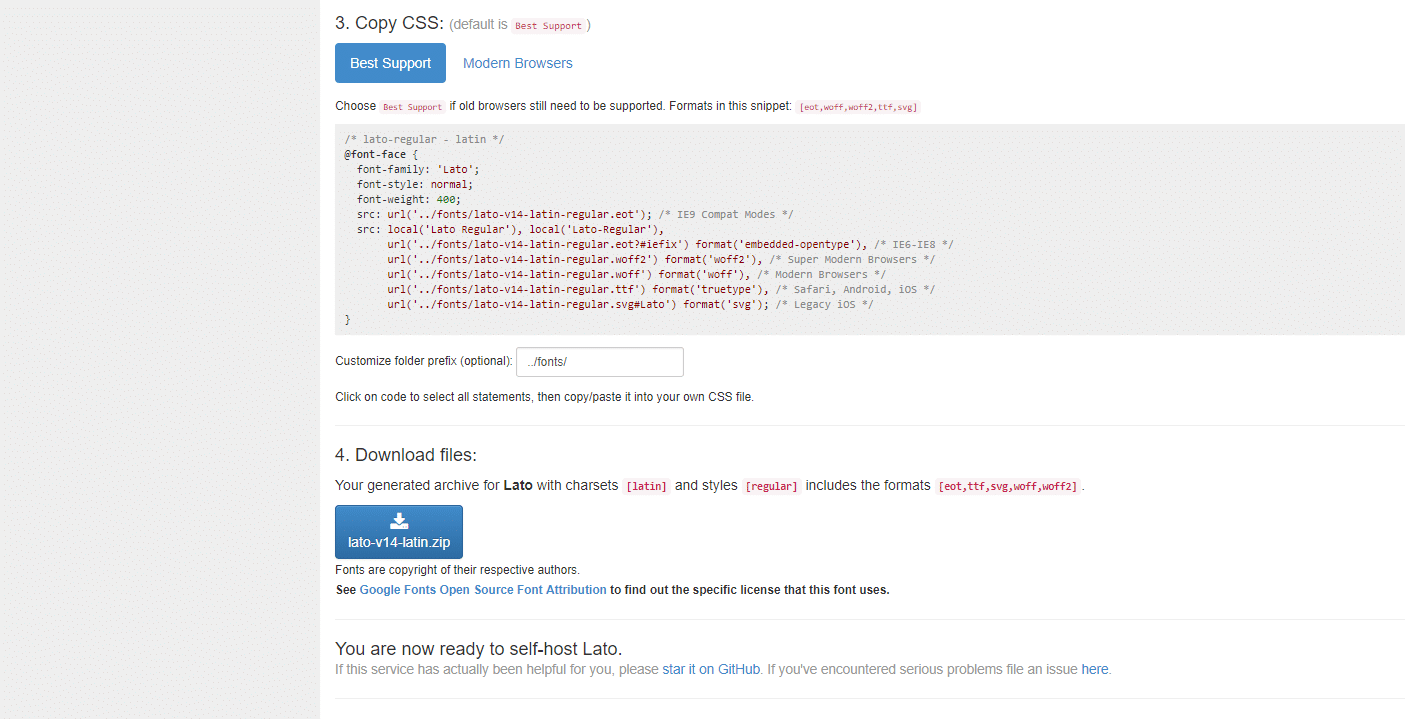The width and height of the screenshot is (1405, 719).
Task: Click the [regular] styles tag
Action: click(772, 486)
